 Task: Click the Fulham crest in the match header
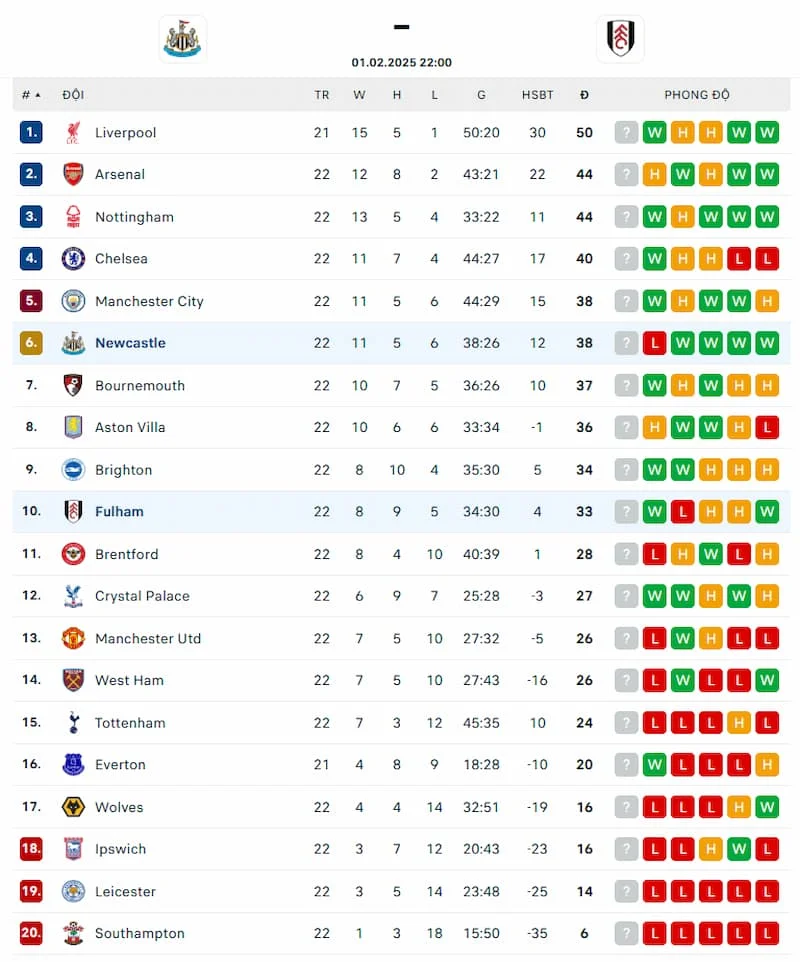point(620,39)
